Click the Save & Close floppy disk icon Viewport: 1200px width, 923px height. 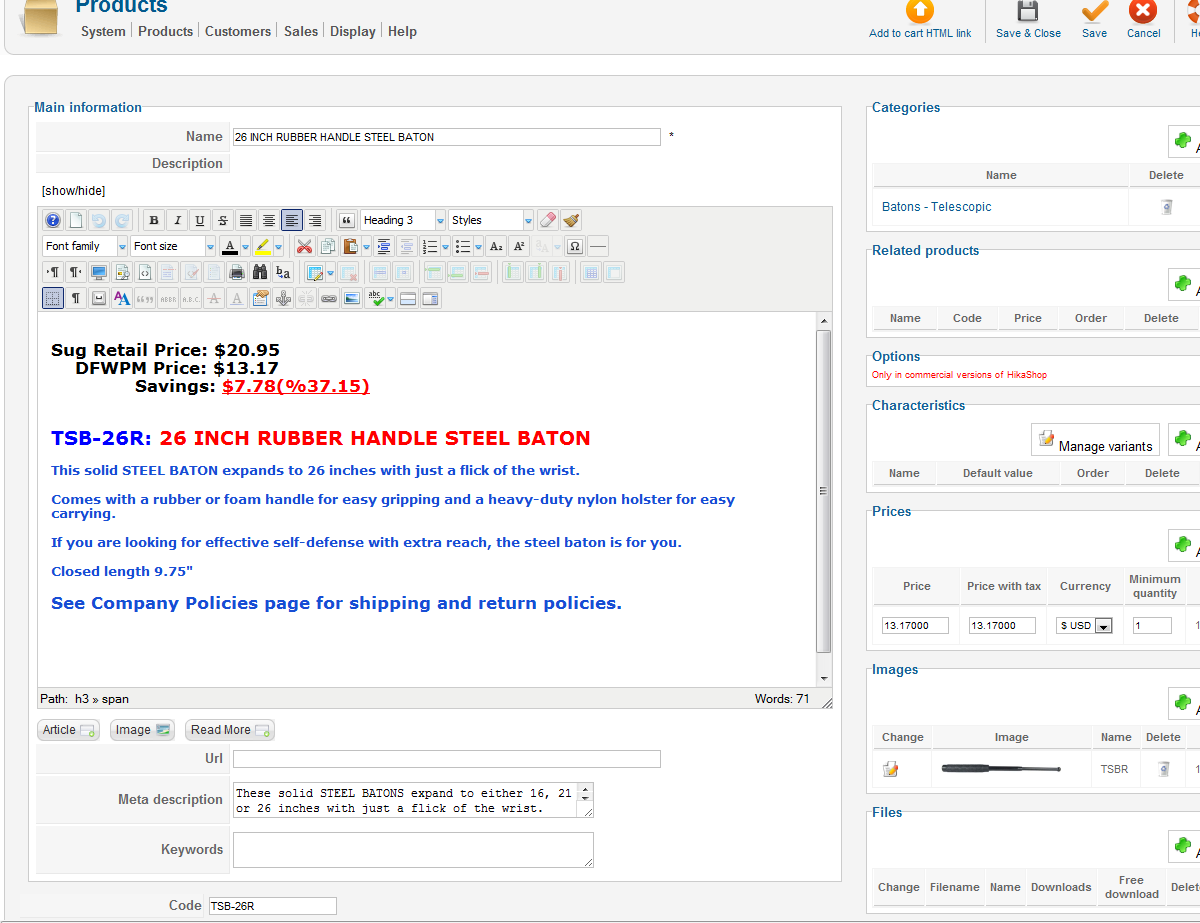1028,12
